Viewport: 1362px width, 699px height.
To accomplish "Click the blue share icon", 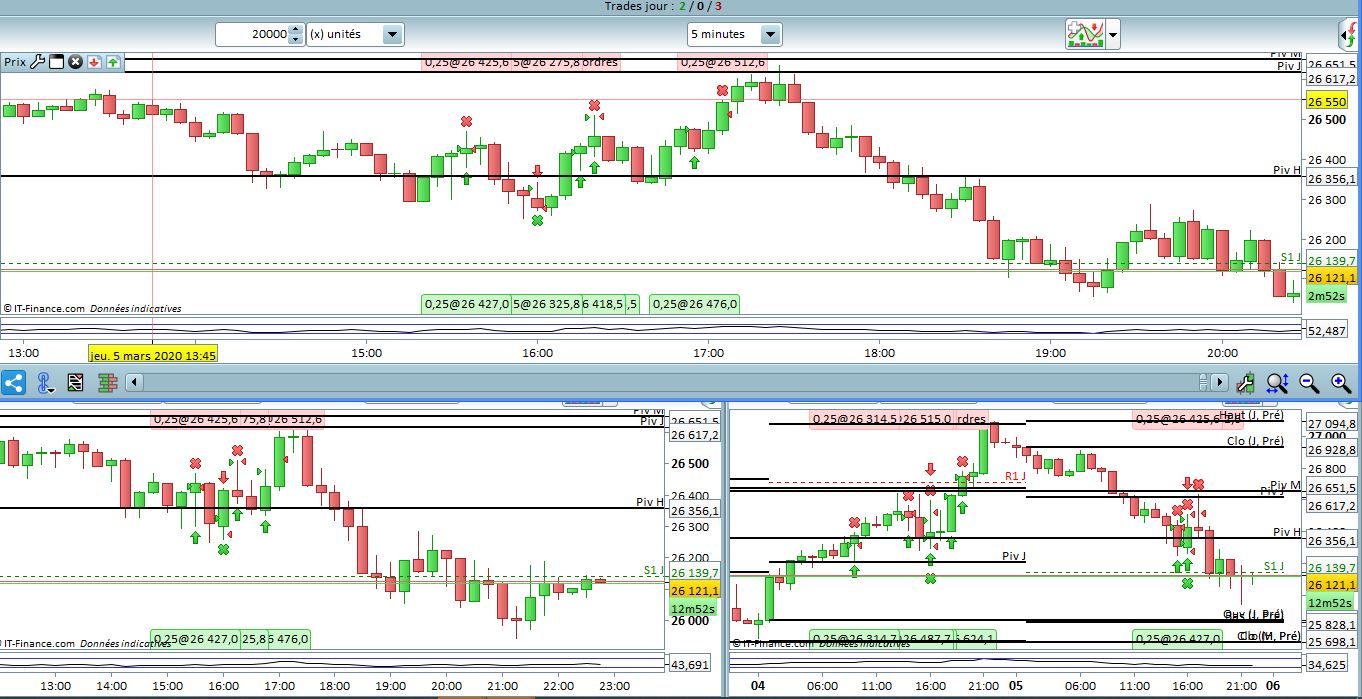I will click(14, 382).
